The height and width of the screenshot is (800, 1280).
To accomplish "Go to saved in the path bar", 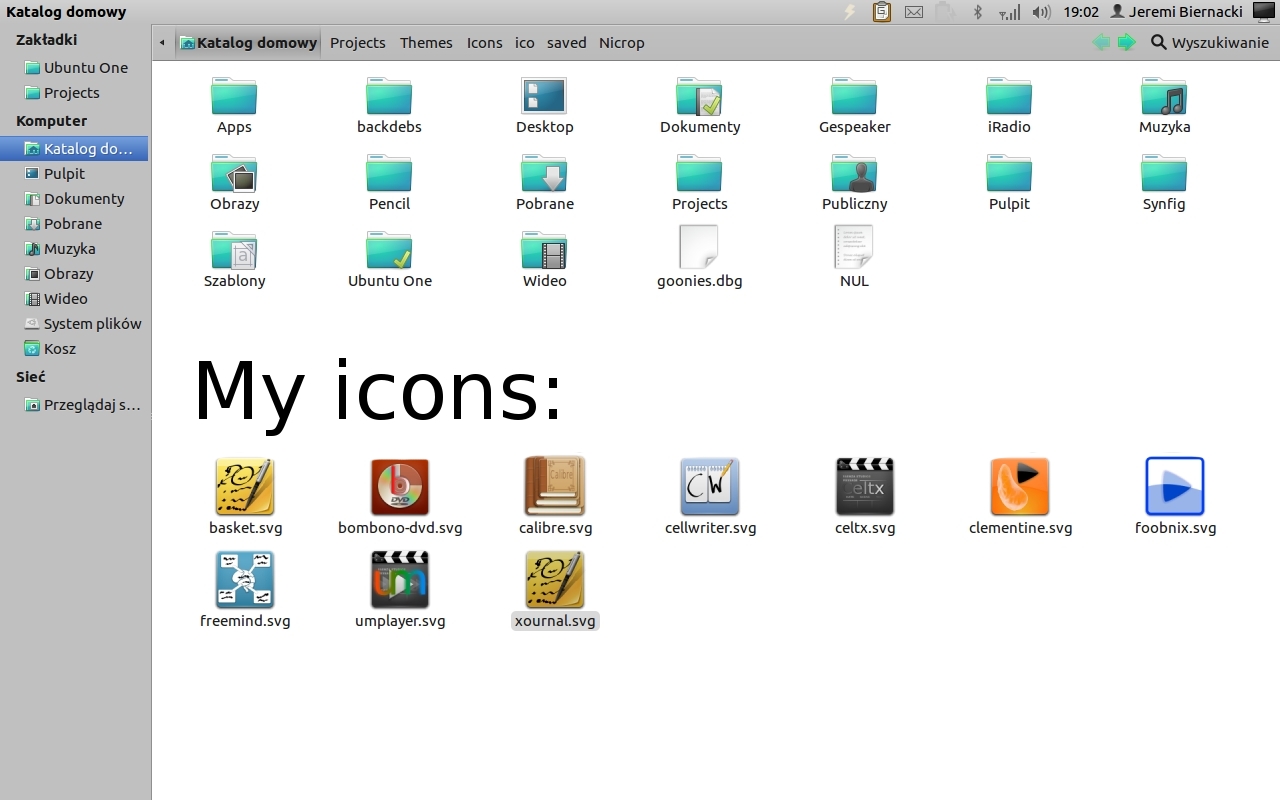I will tap(567, 43).
